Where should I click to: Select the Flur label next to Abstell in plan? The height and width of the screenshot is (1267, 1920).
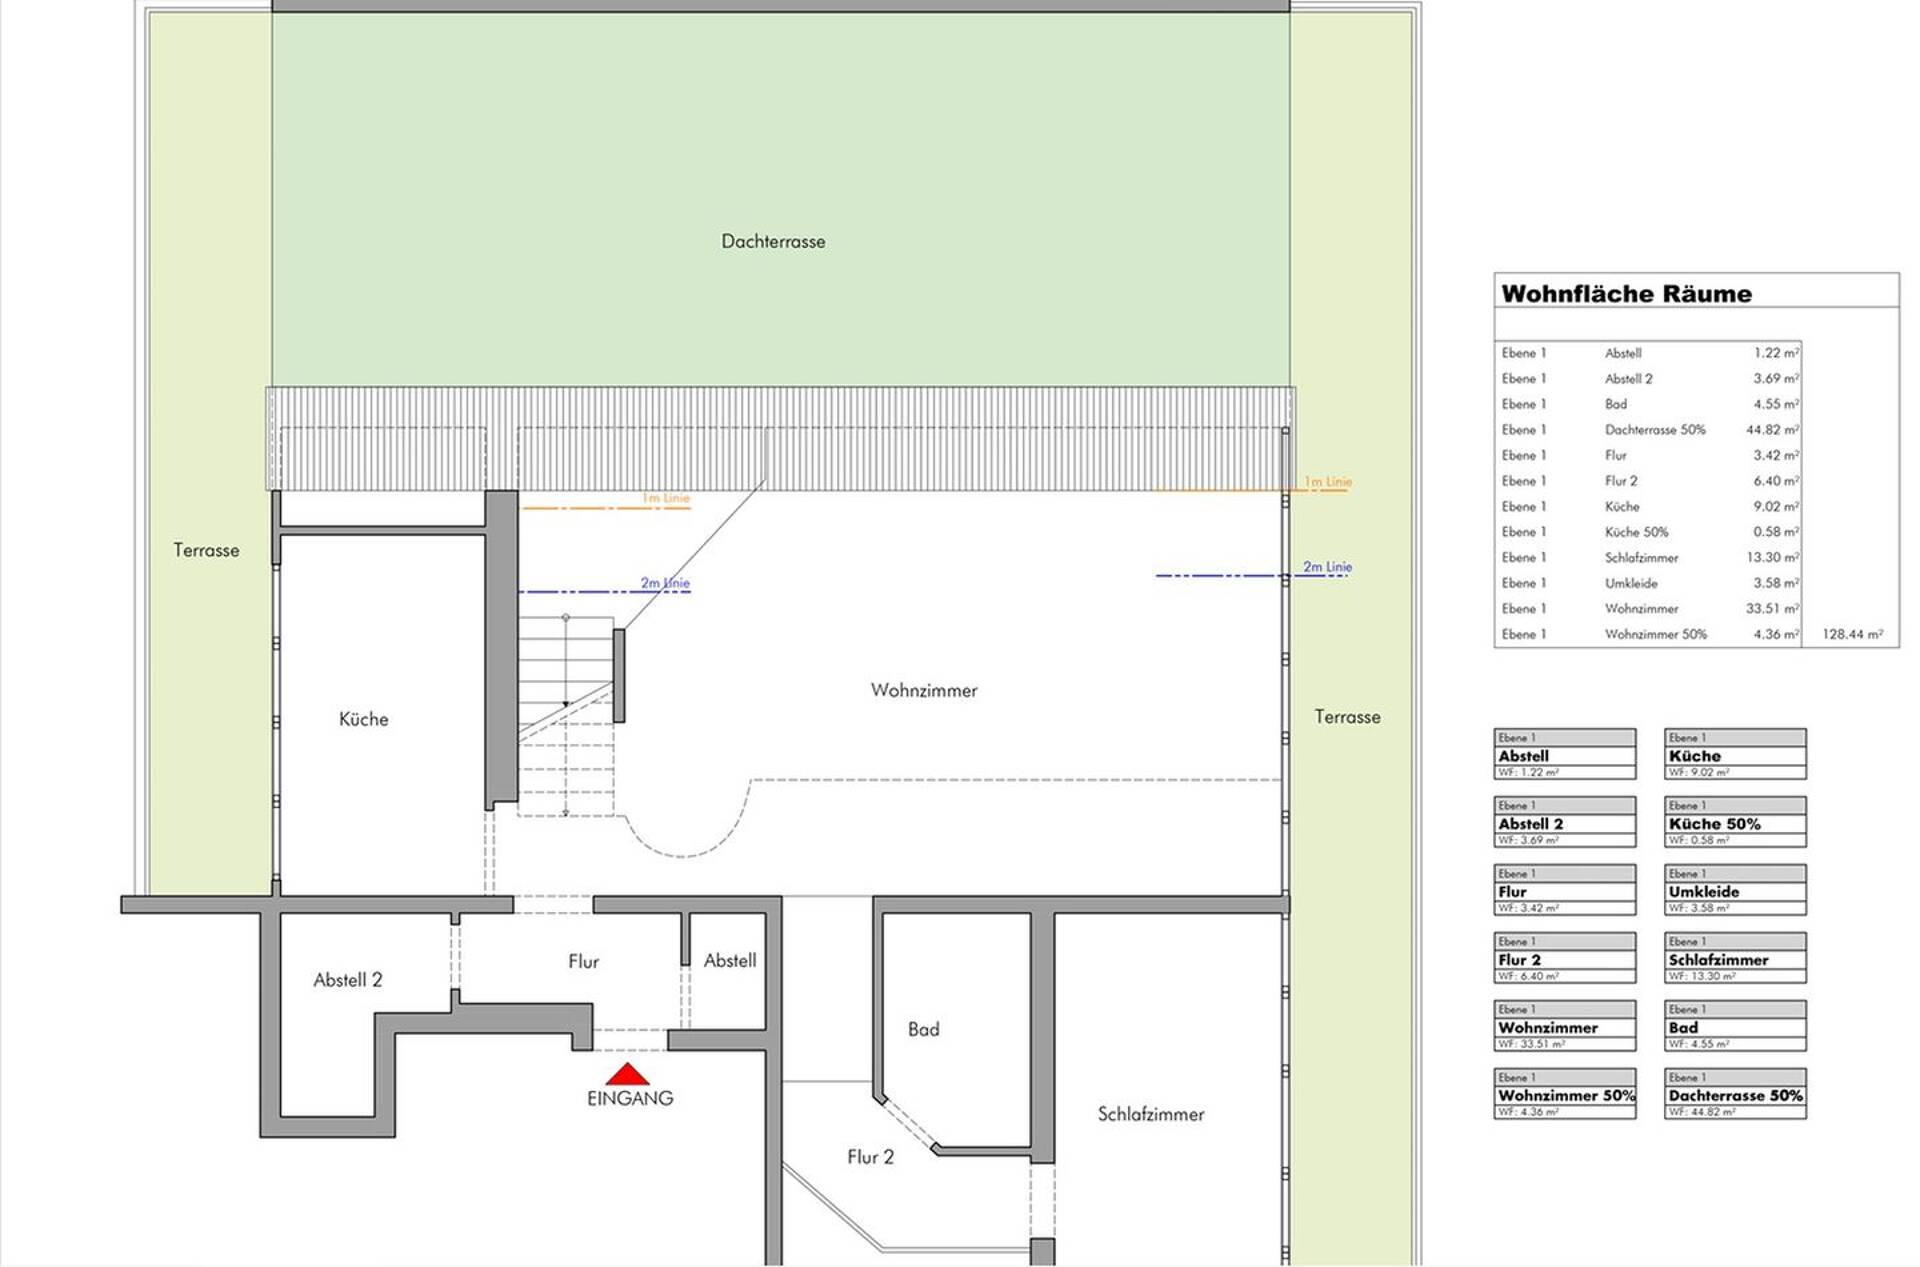[583, 962]
